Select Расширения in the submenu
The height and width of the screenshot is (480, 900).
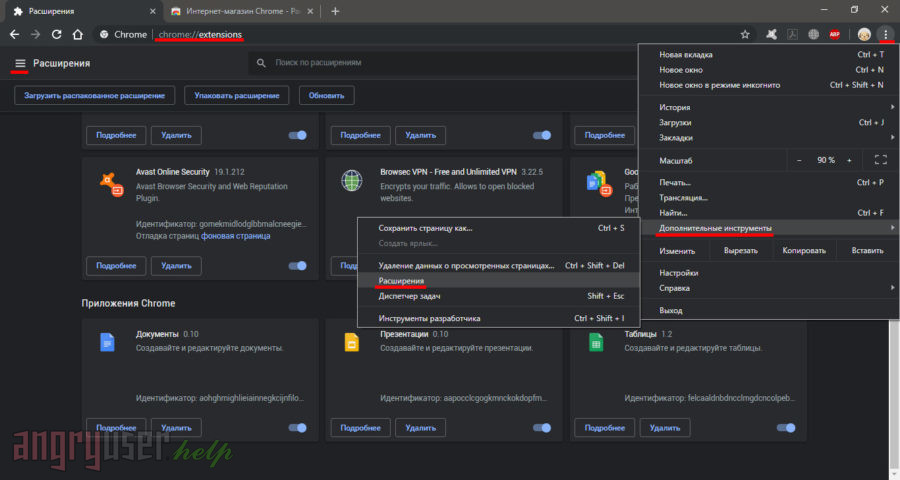[x=401, y=281]
